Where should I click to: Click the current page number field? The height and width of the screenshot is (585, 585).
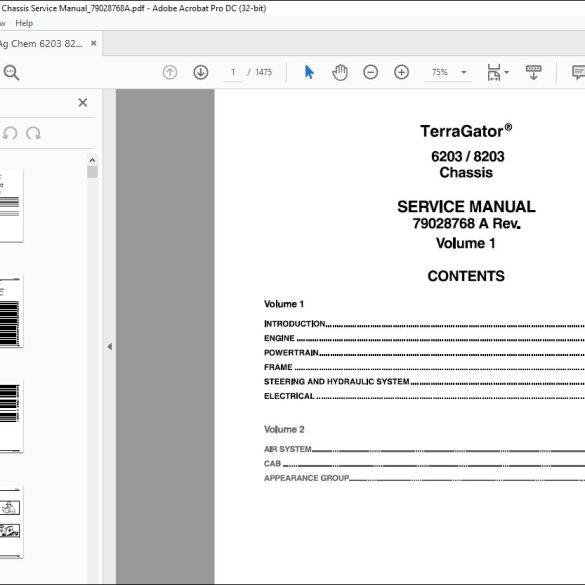233,72
